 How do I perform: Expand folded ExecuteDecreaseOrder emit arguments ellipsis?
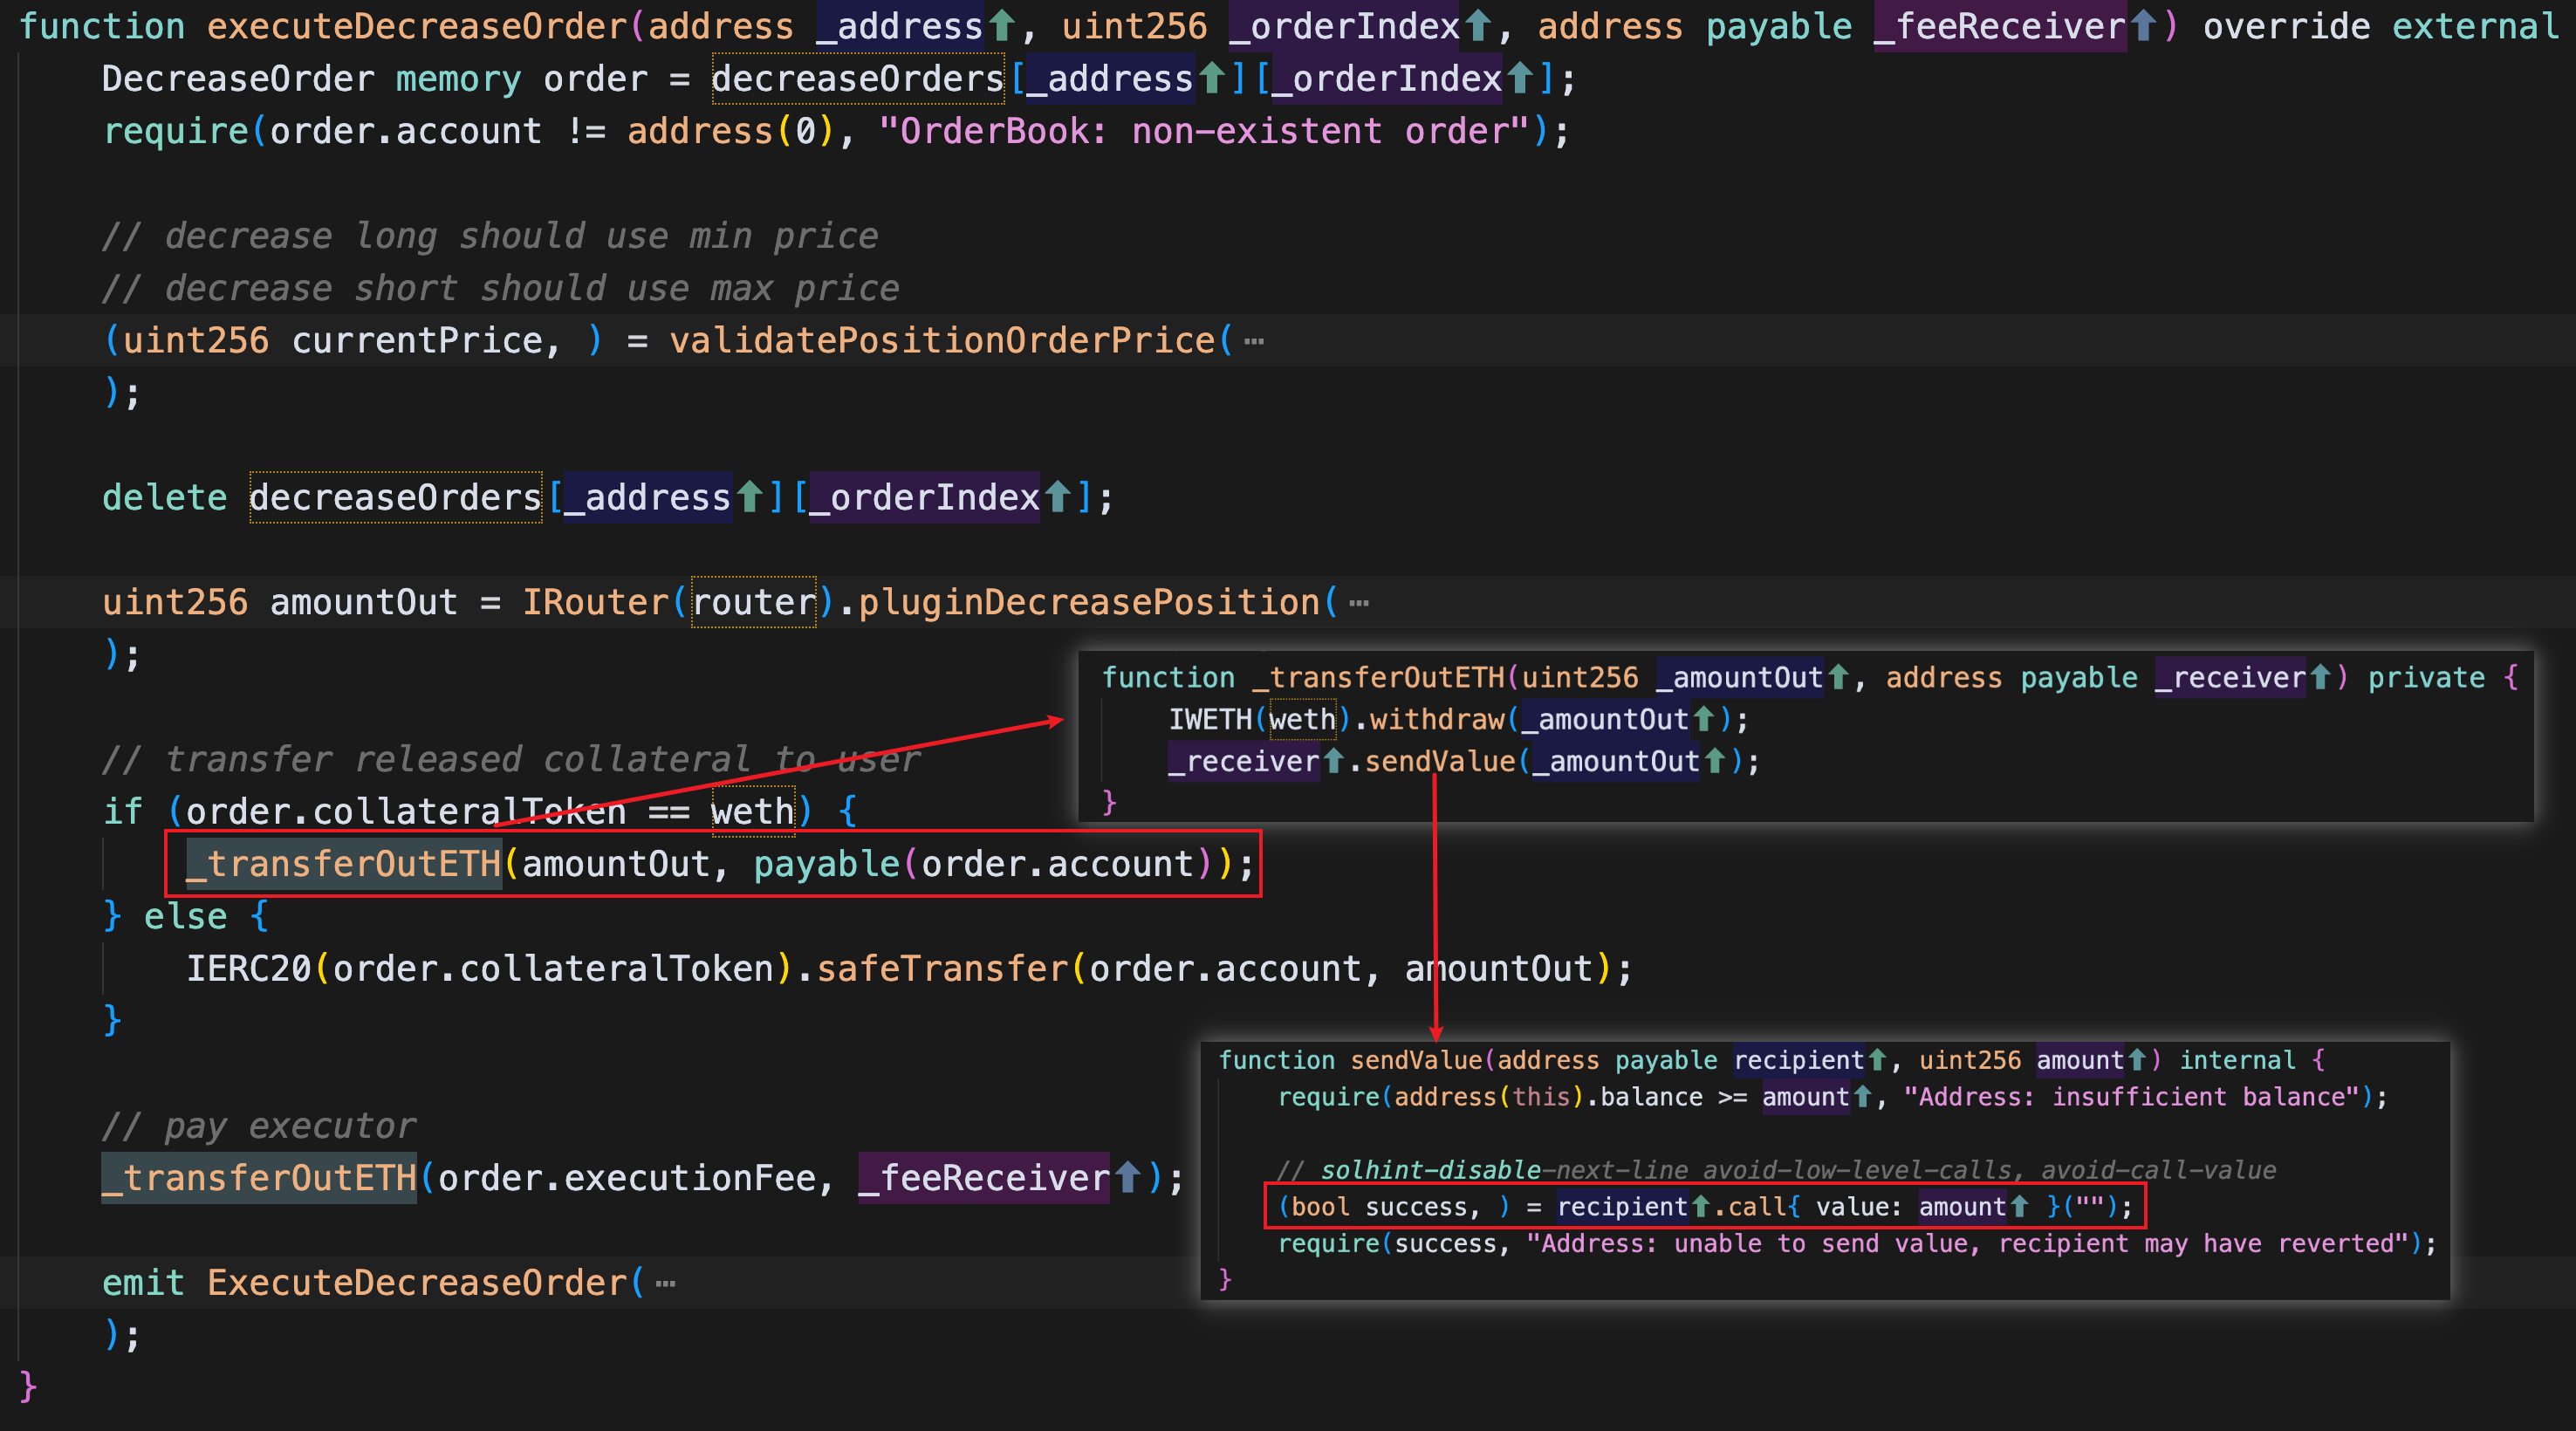point(665,1283)
